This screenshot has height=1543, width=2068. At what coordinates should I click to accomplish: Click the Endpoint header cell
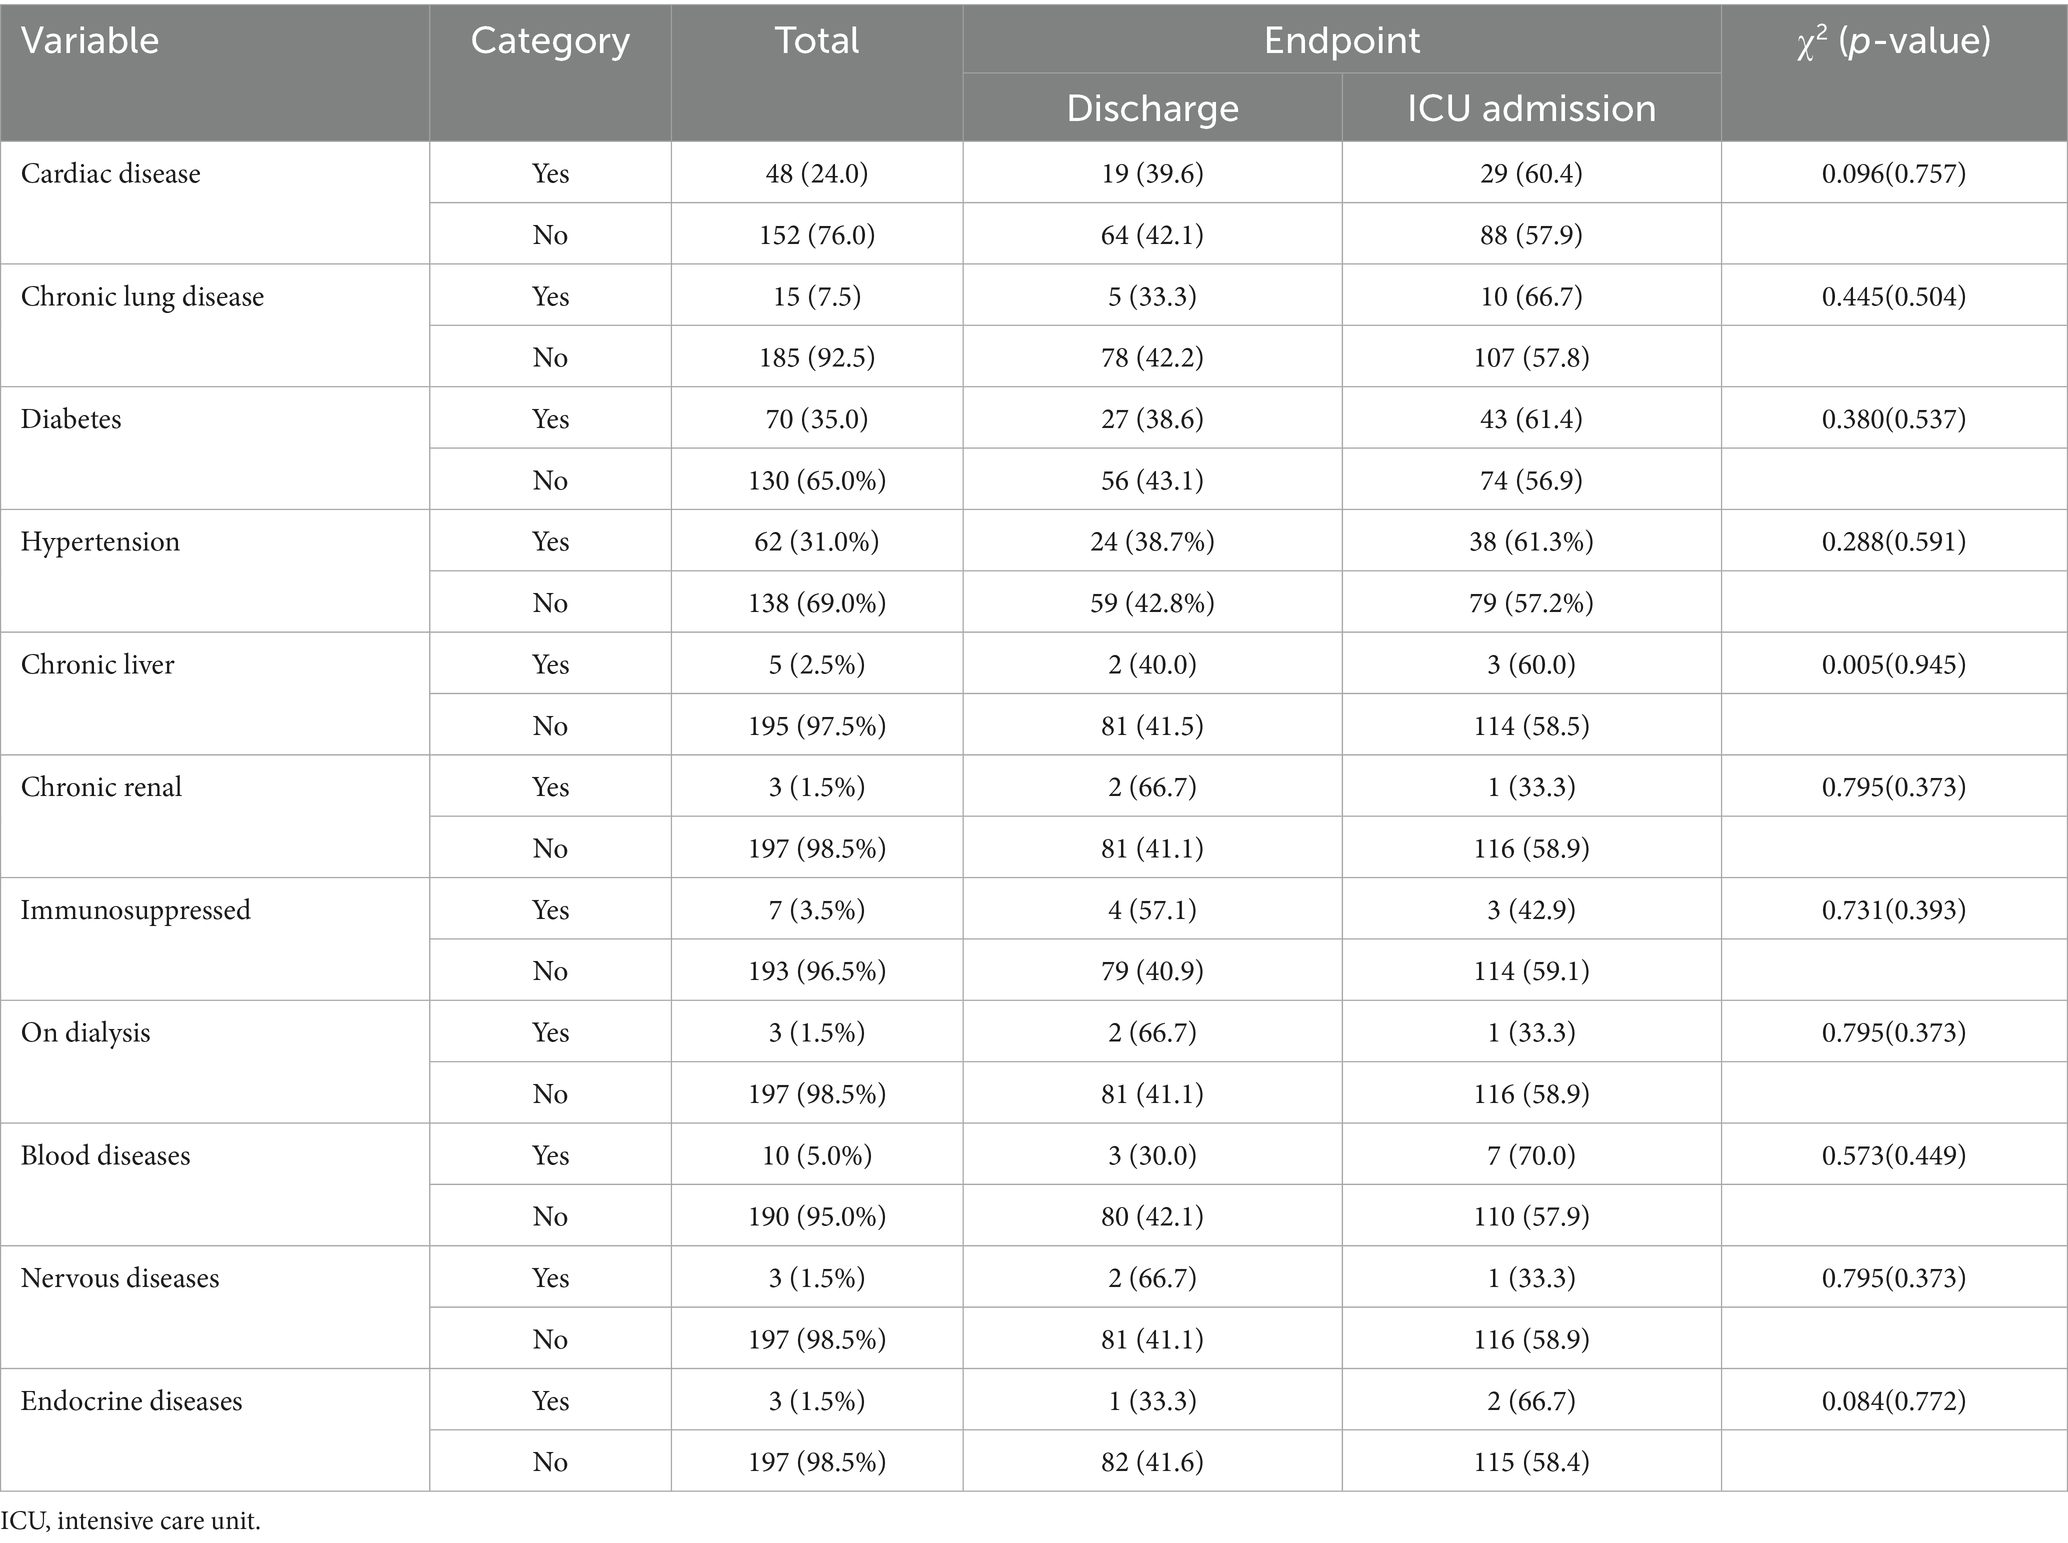click(x=1341, y=41)
